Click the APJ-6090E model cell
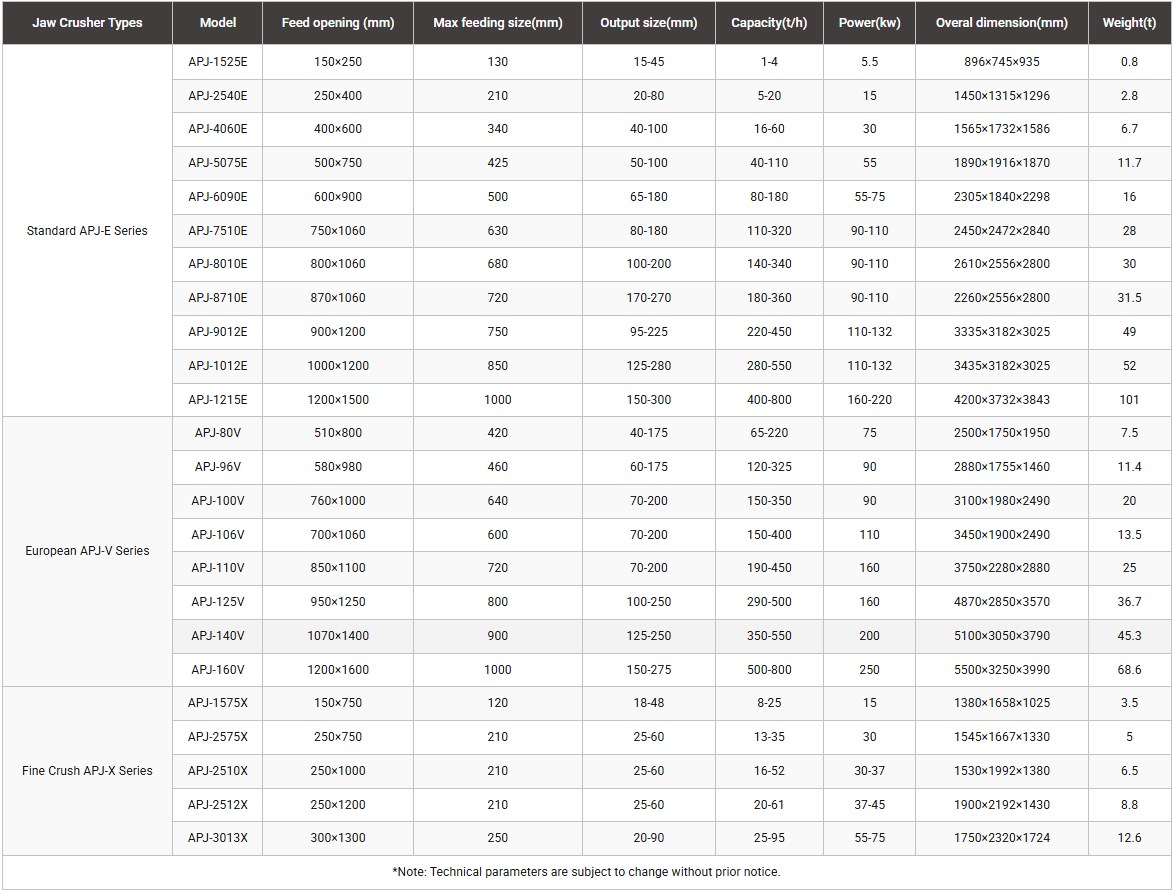Image resolution: width=1174 pixels, height=892 pixels. point(218,197)
